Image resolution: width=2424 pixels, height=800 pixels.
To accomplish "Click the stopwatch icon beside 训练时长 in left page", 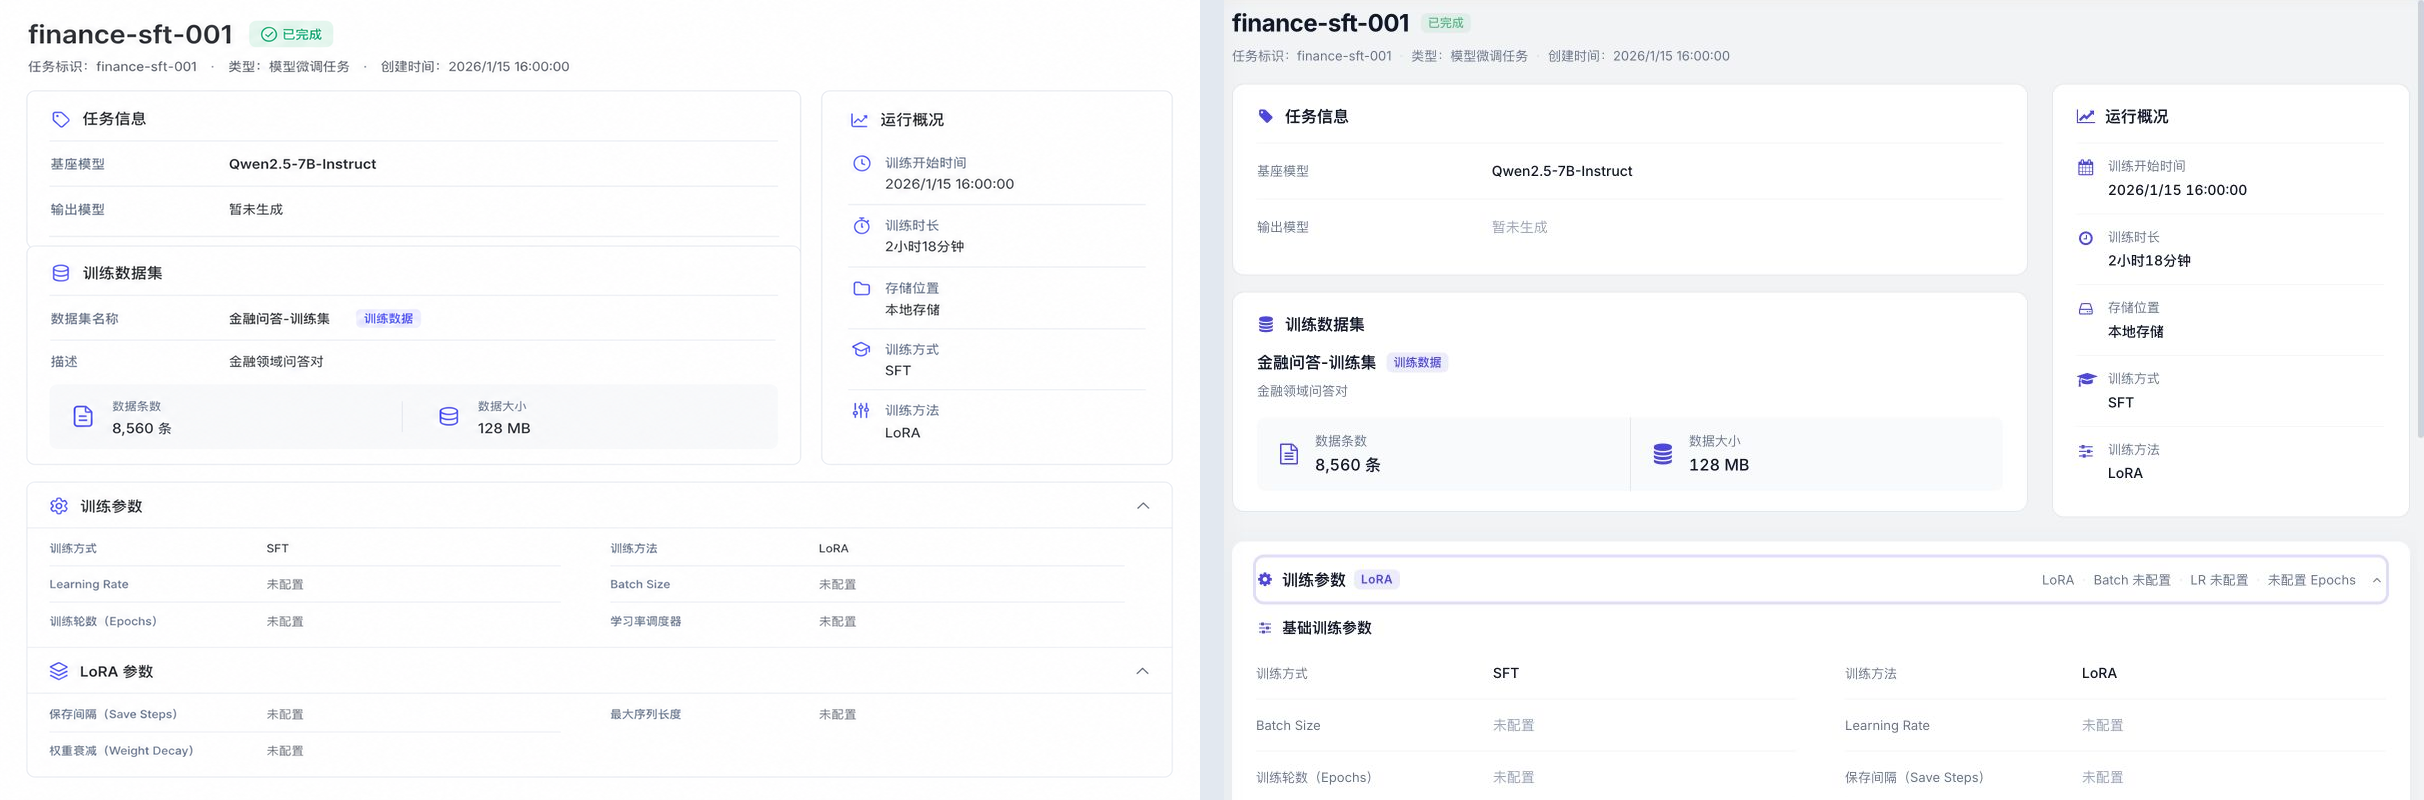I will (861, 226).
